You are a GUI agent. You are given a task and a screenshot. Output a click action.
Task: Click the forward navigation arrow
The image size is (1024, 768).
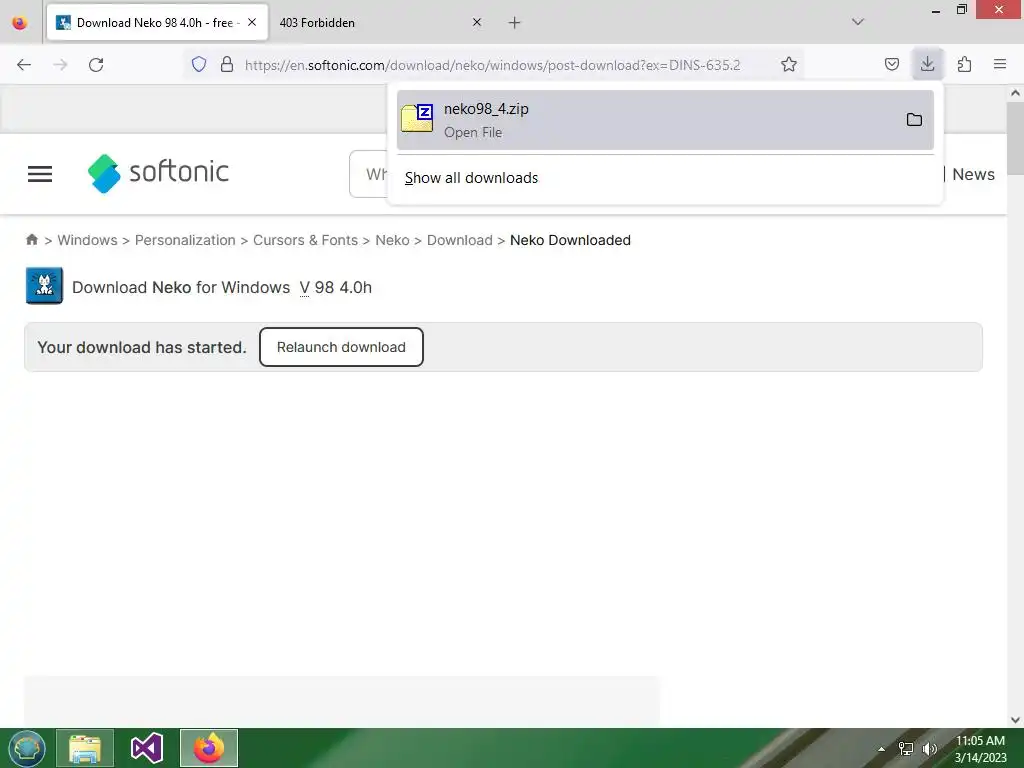click(60, 65)
